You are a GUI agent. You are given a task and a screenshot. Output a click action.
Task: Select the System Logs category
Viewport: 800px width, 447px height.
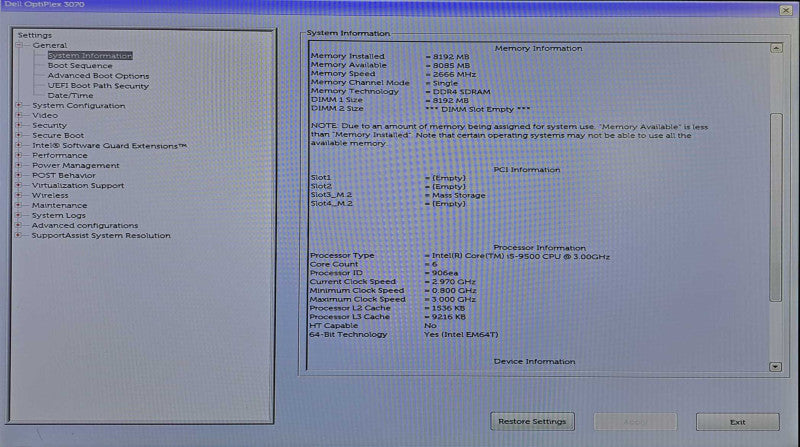[x=58, y=215]
